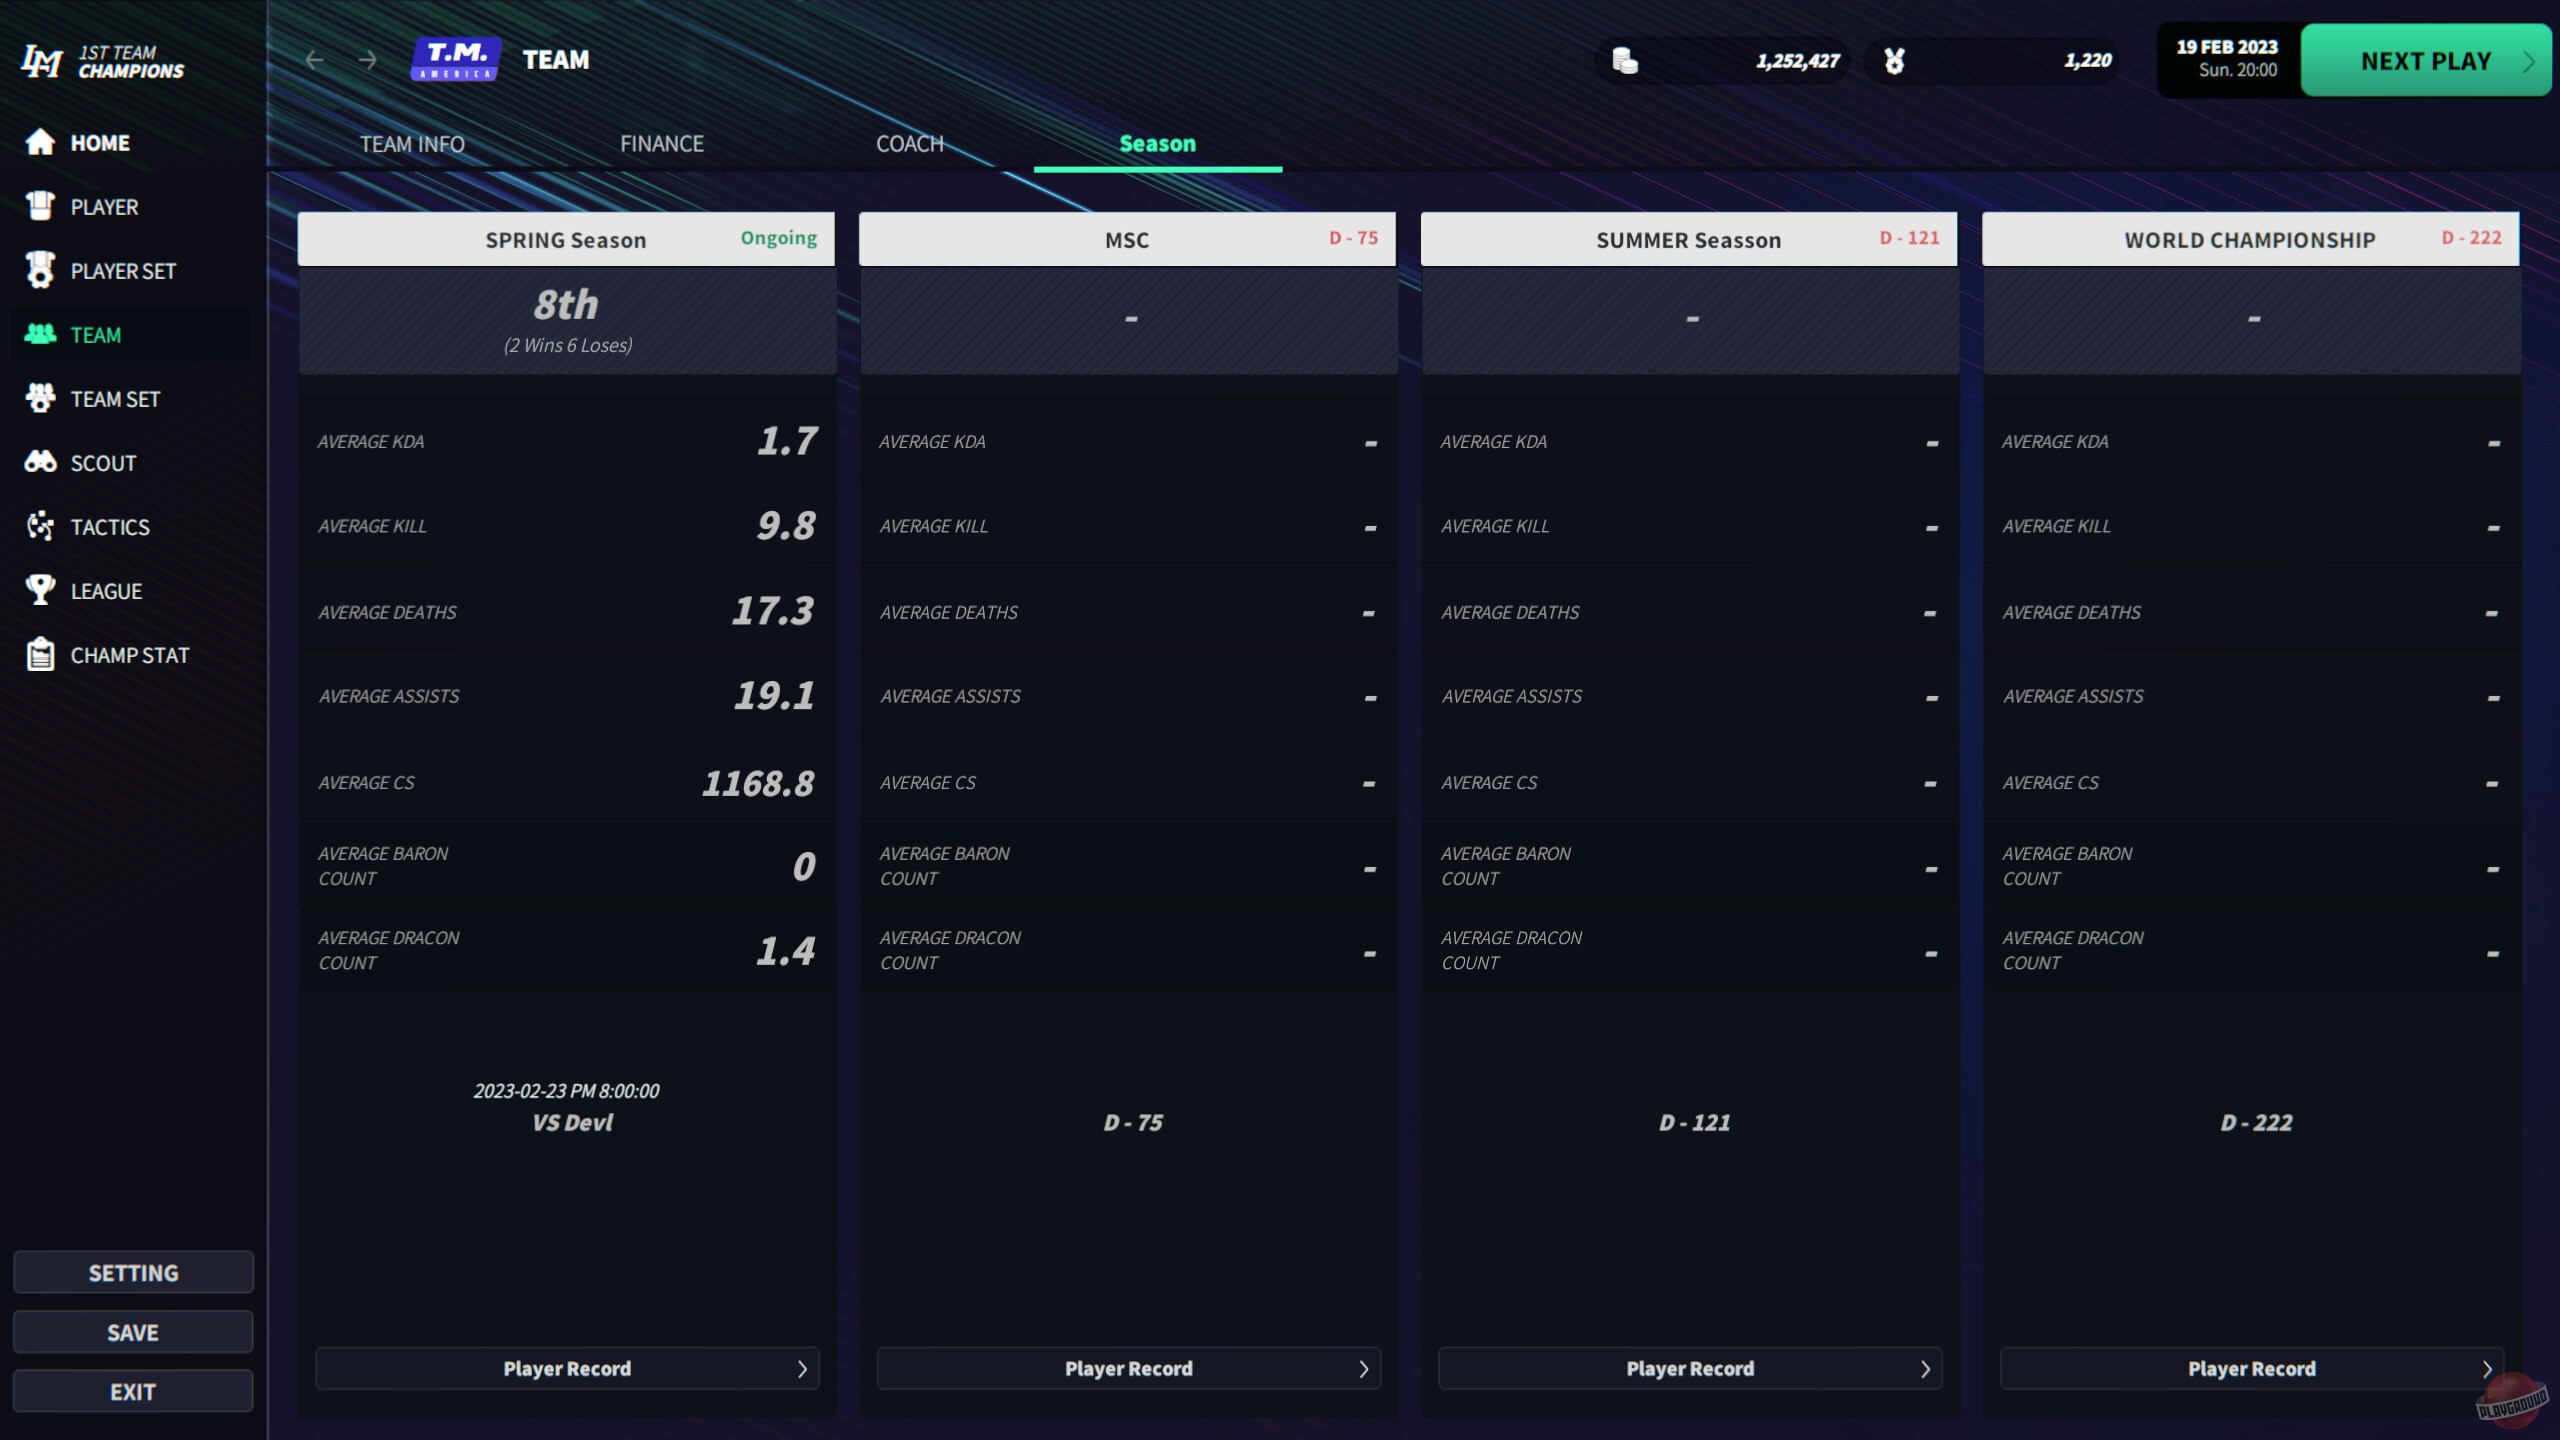Navigate forward with right arrow icon
Viewport: 2560px width, 1440px height.
point(368,60)
